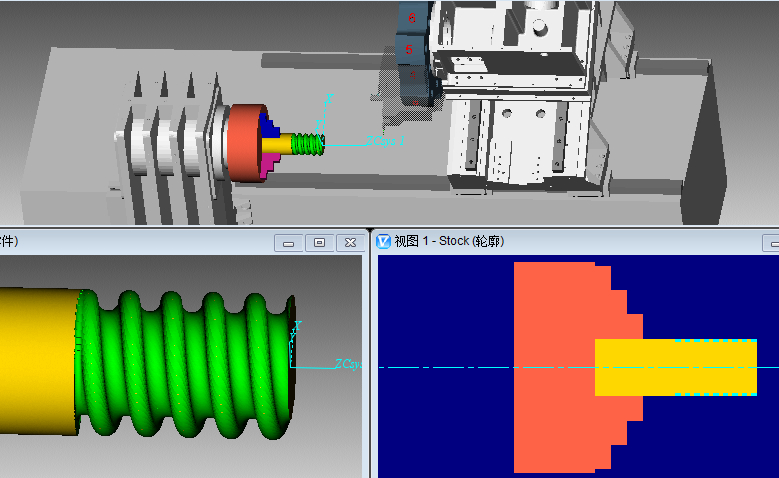Maximize the left workpiece view window
779x478 pixels.
click(x=319, y=242)
